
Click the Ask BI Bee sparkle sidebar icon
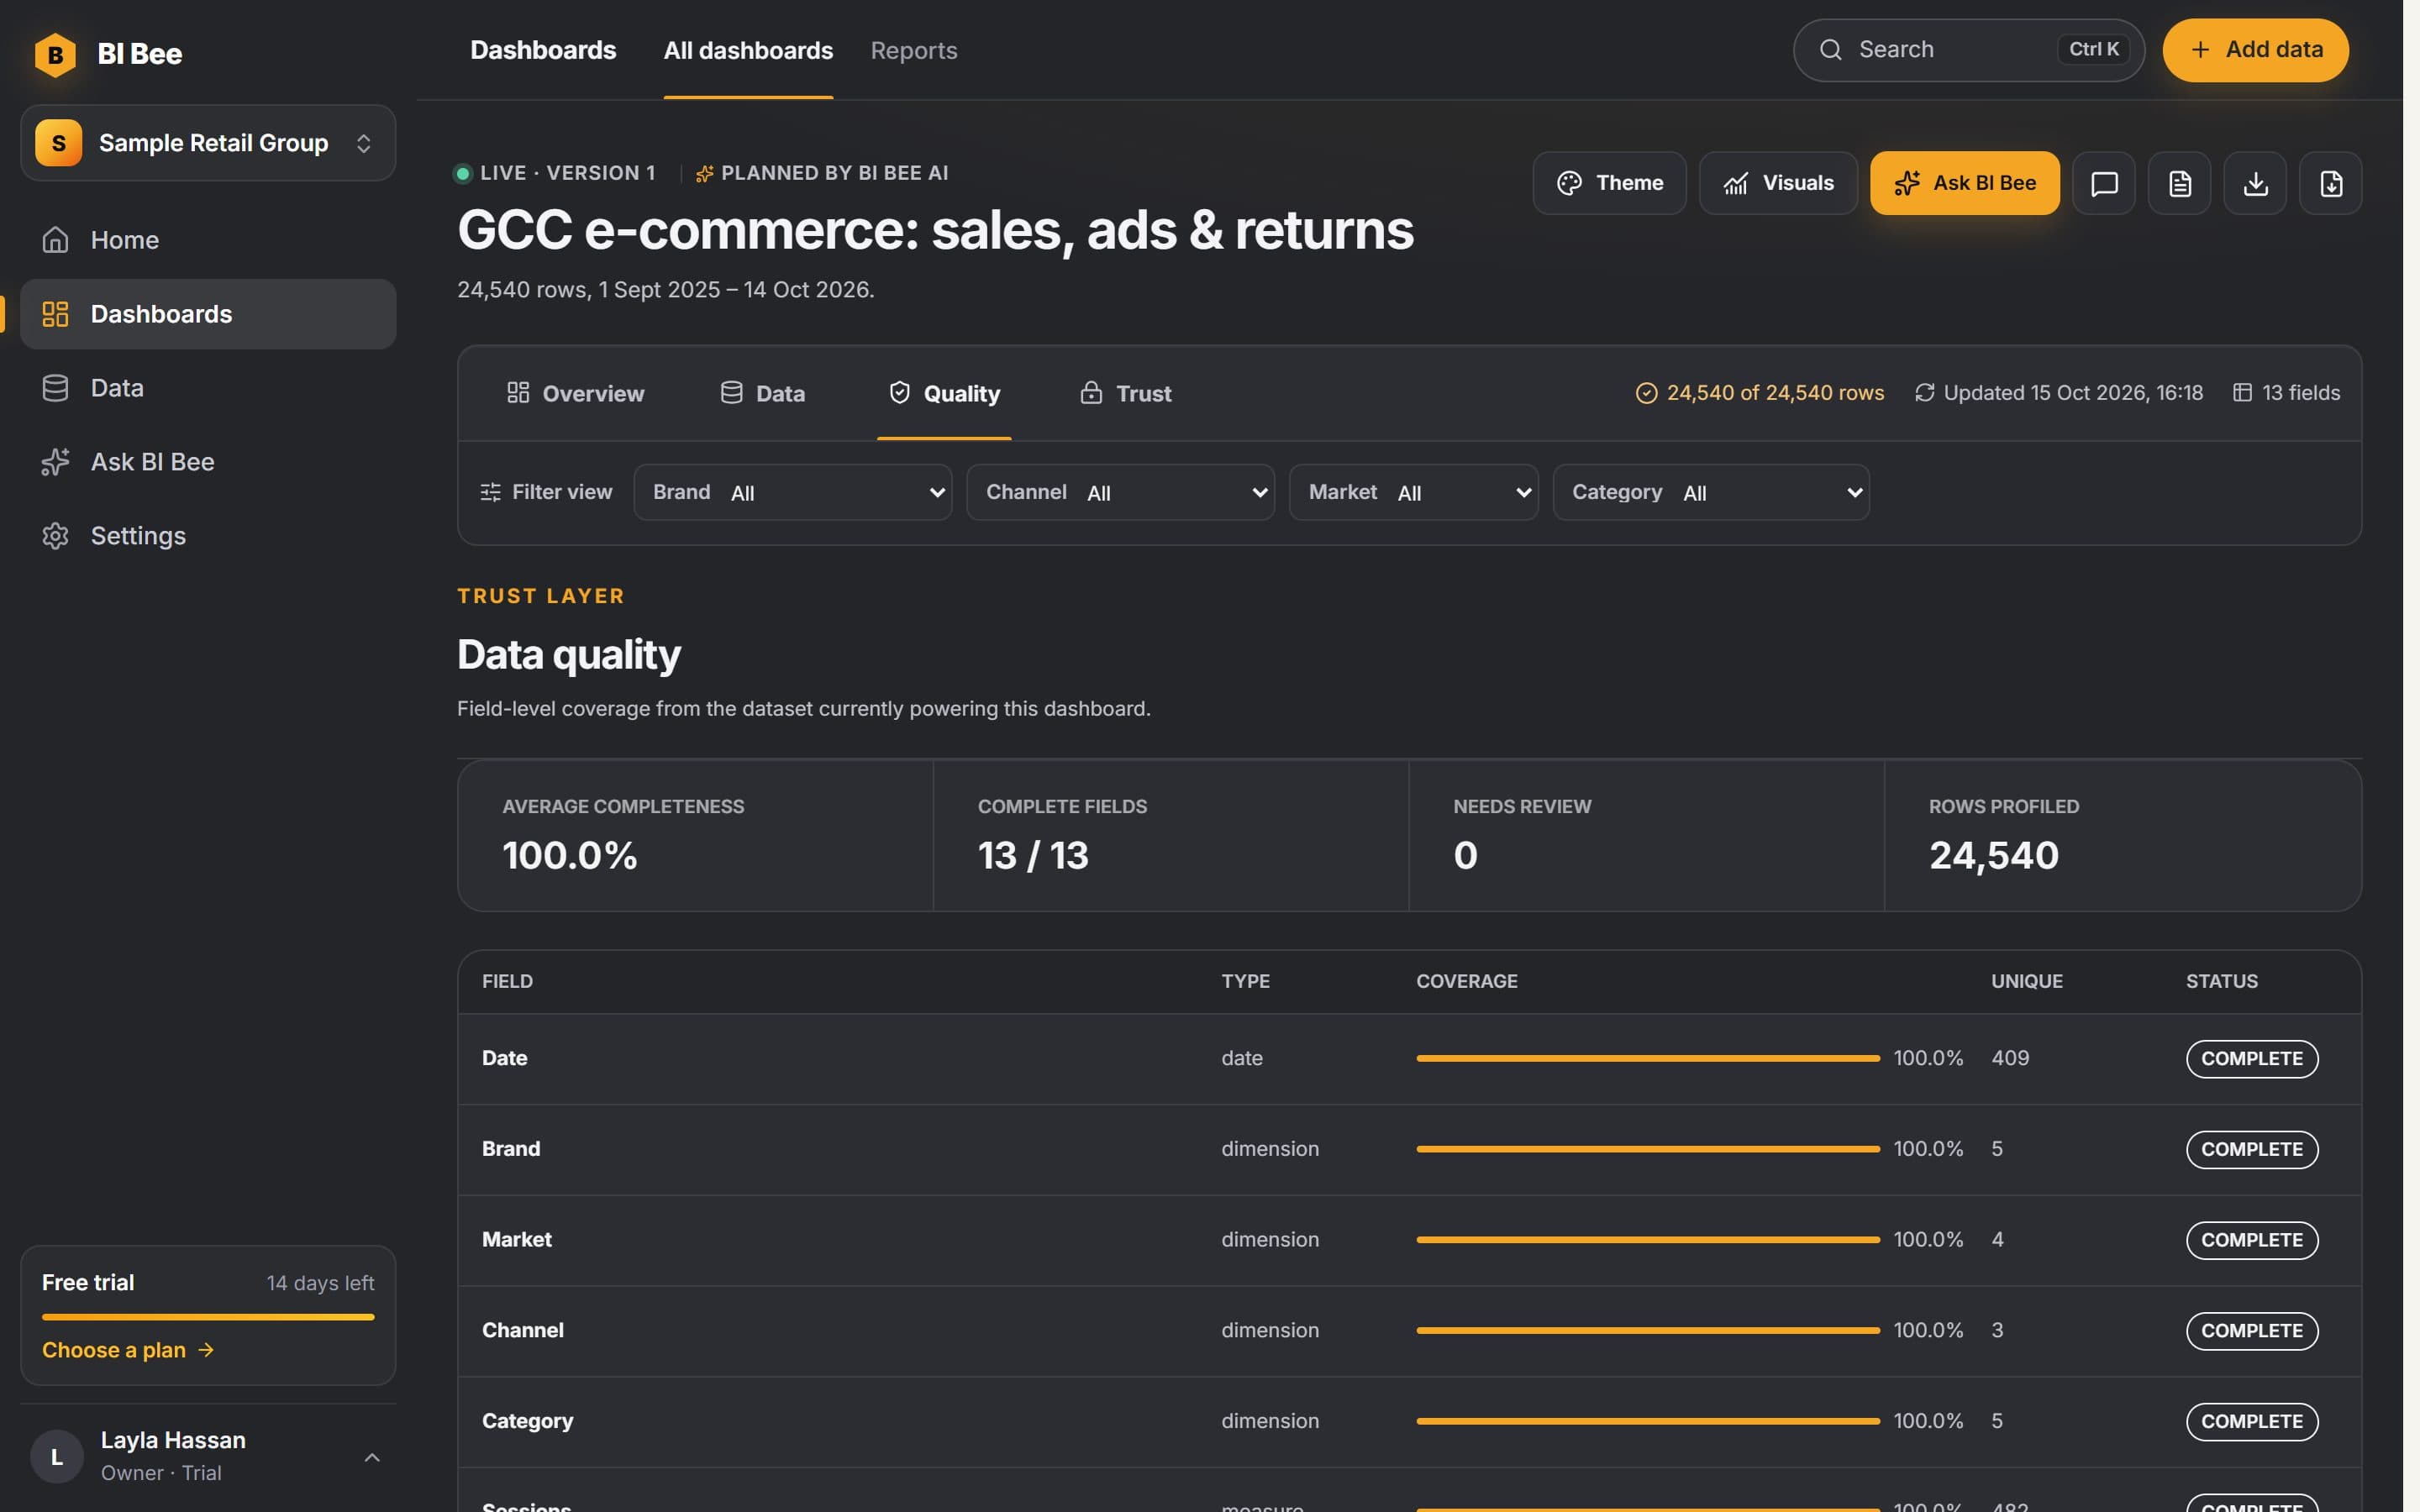coord(55,462)
